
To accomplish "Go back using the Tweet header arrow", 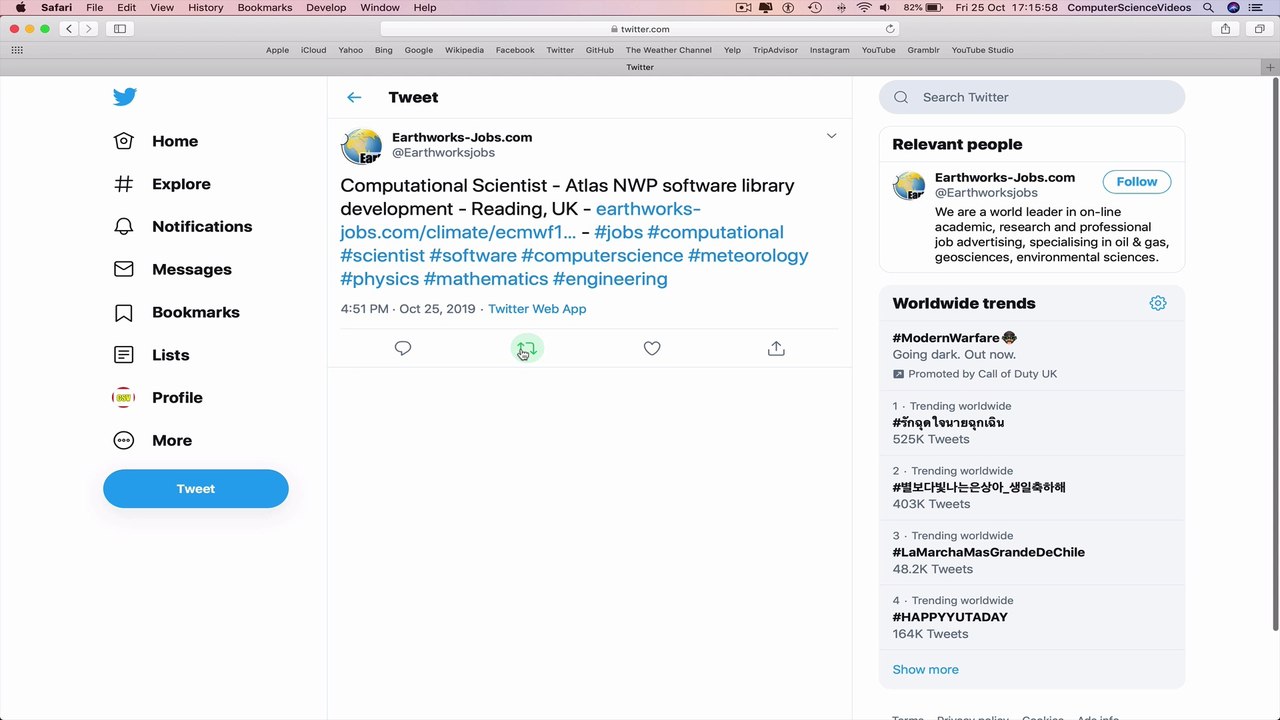I will click(x=354, y=97).
